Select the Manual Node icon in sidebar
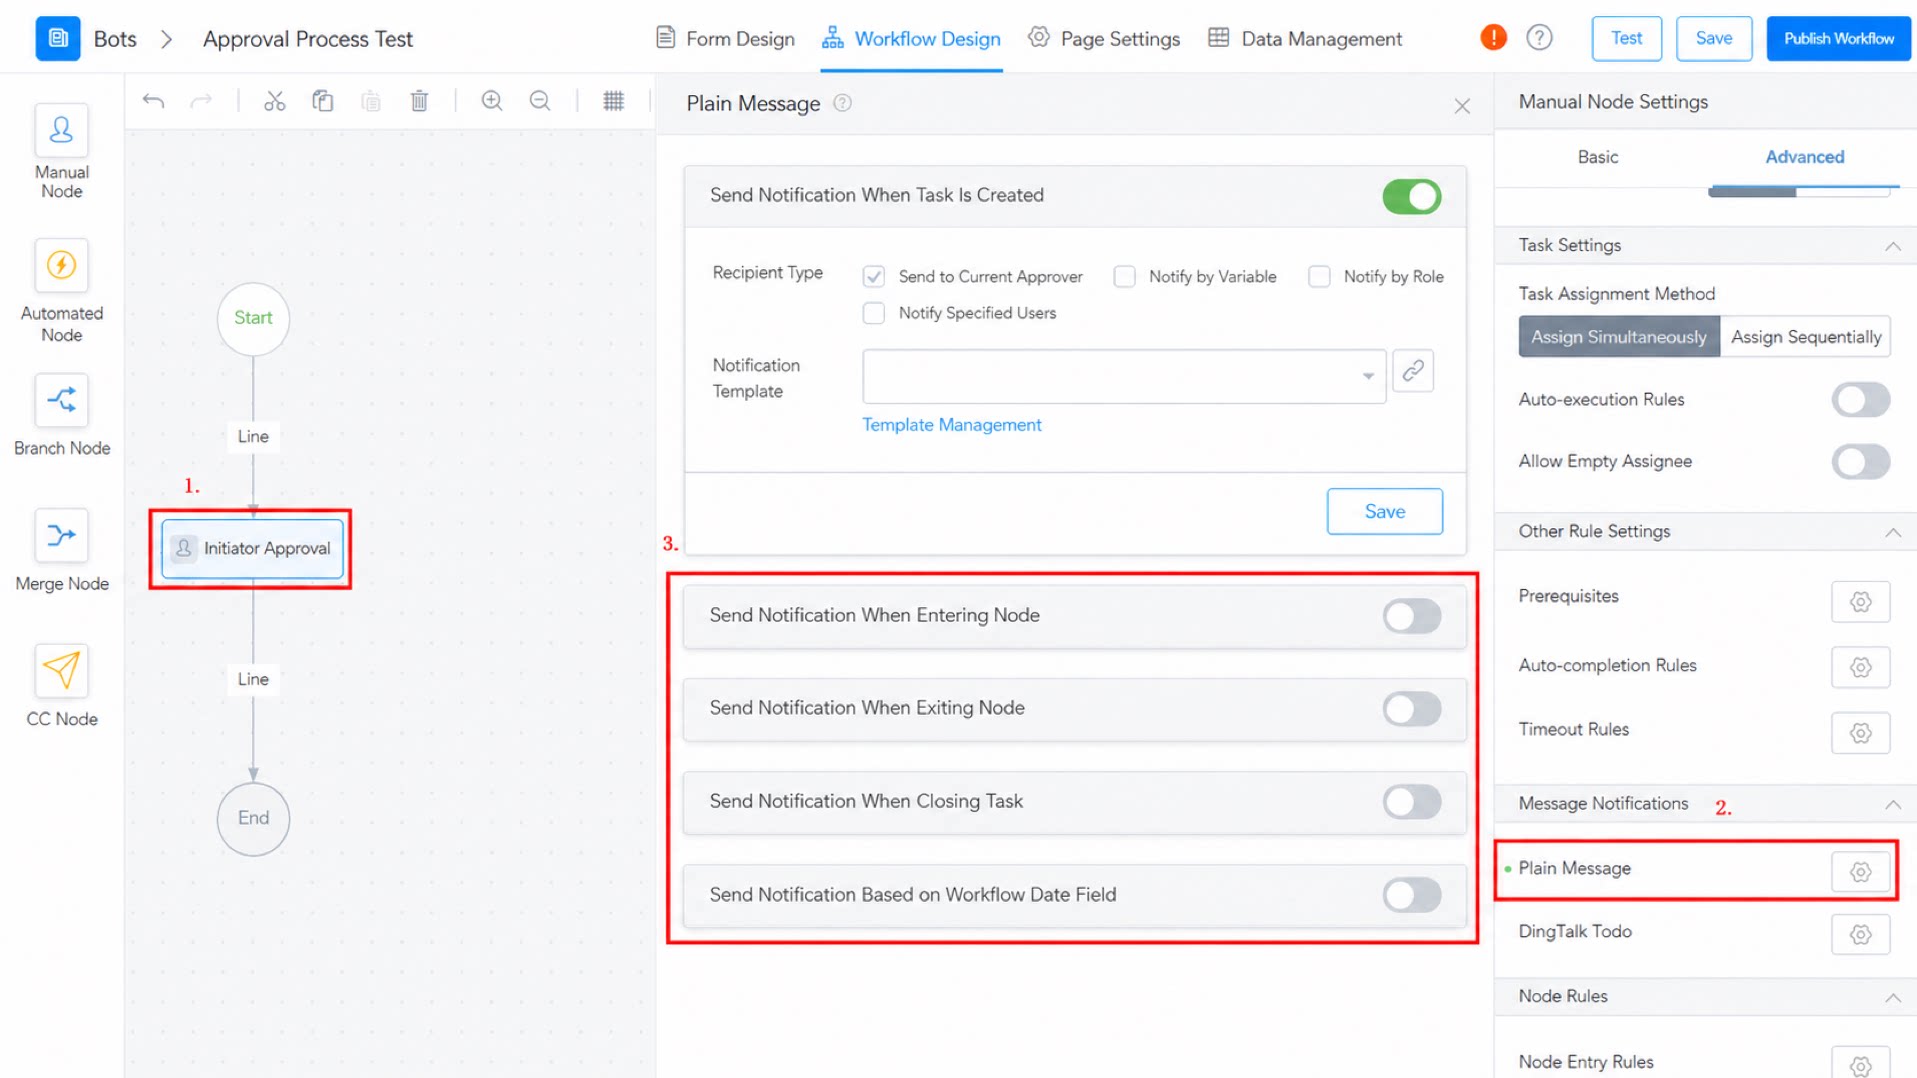 pos(61,130)
